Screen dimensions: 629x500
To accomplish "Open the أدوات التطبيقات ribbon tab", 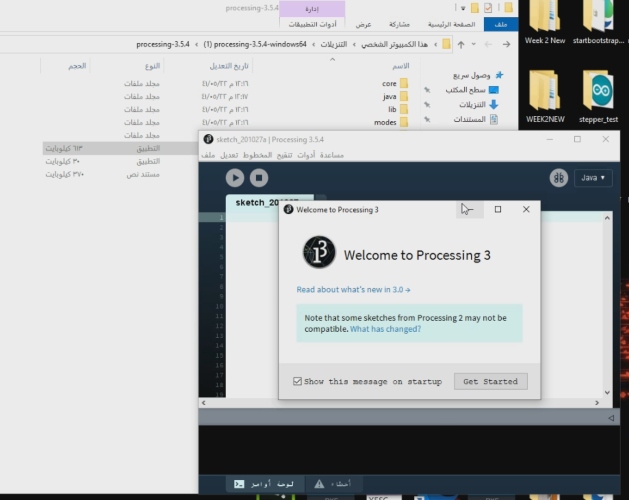I will coord(312,24).
